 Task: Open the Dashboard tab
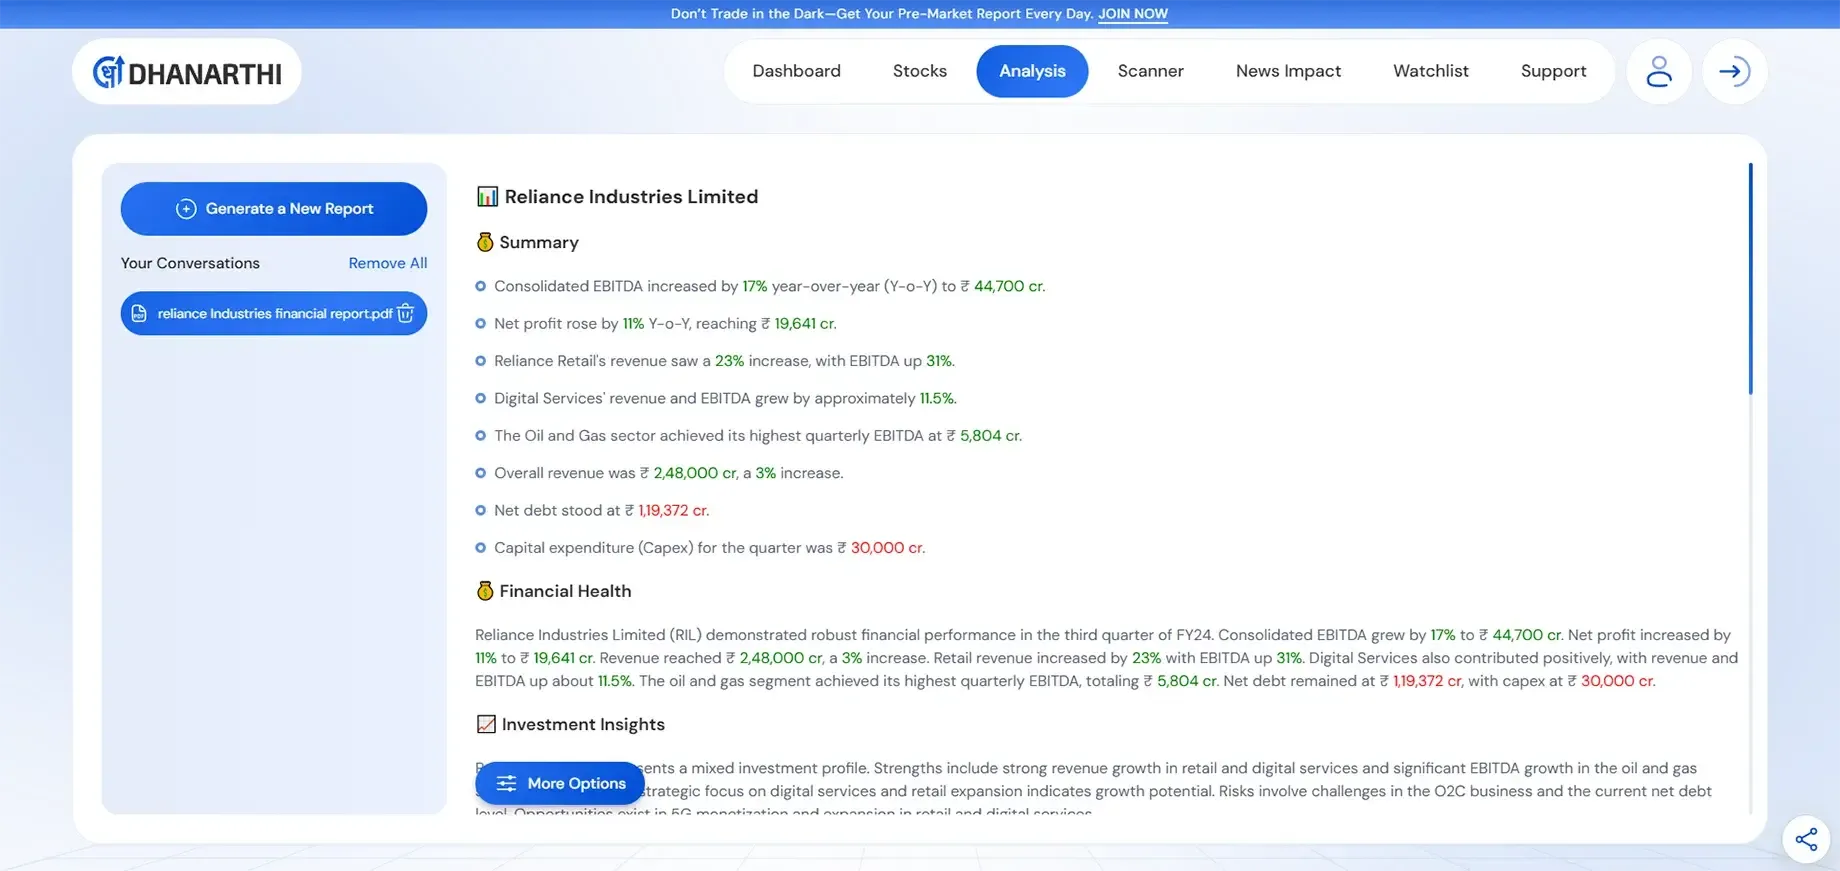(x=796, y=71)
